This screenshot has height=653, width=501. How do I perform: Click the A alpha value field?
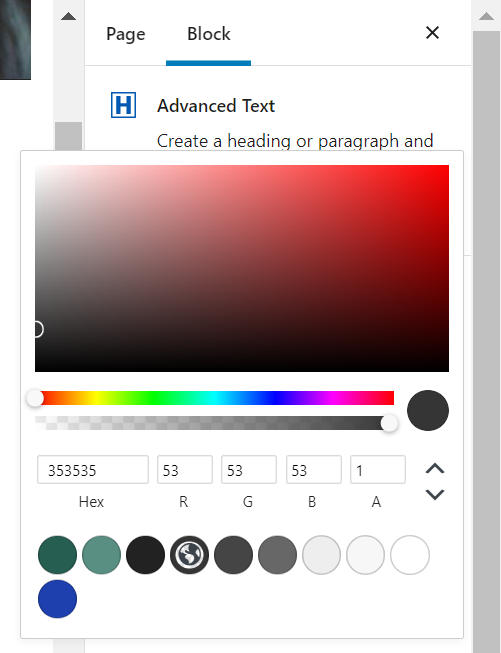[378, 470]
